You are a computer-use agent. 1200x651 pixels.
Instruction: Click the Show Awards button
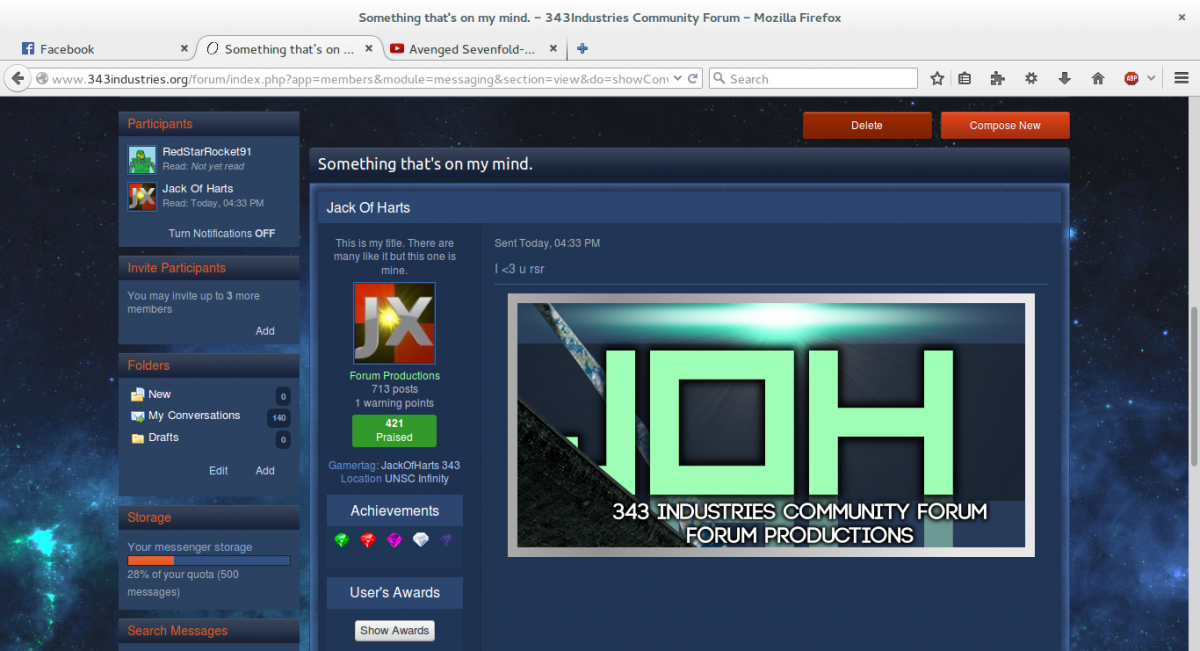(x=394, y=630)
